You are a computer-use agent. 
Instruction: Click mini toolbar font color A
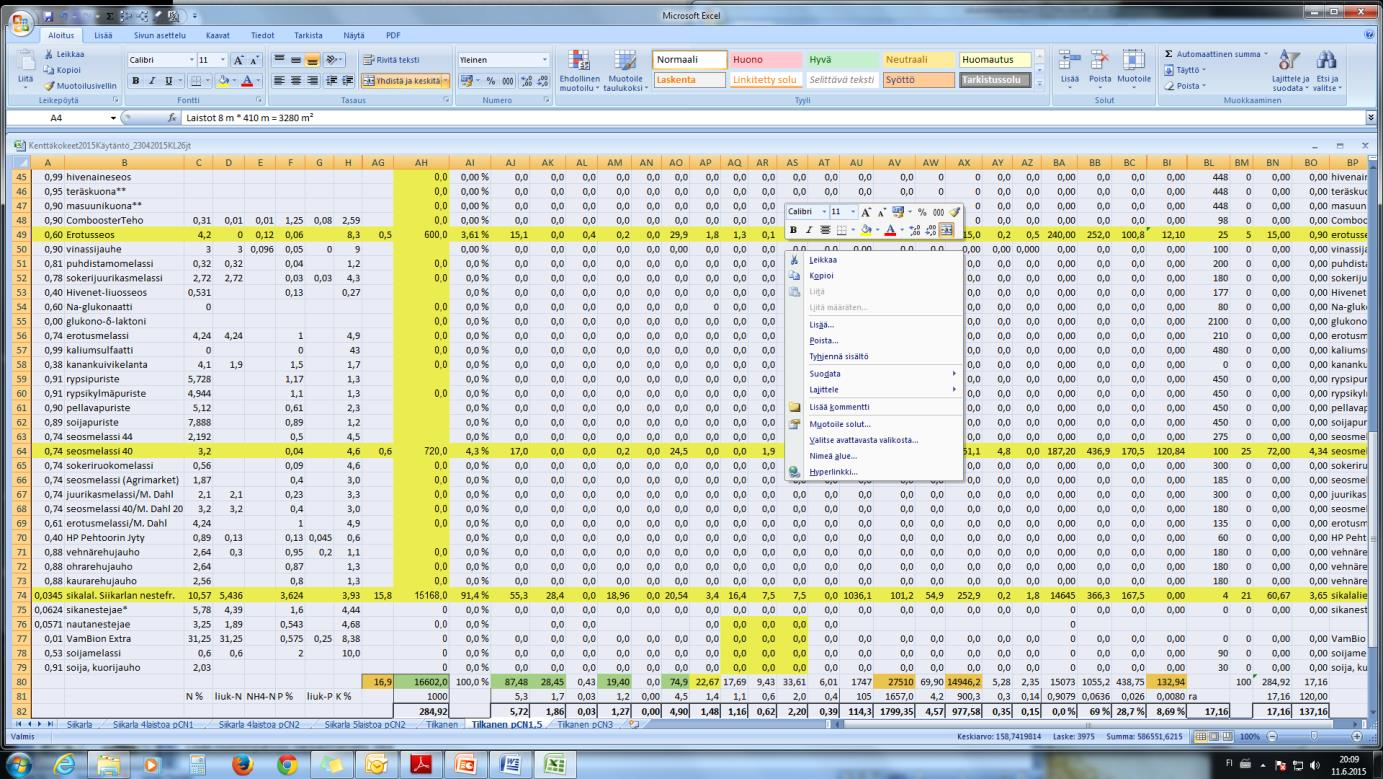(x=891, y=229)
